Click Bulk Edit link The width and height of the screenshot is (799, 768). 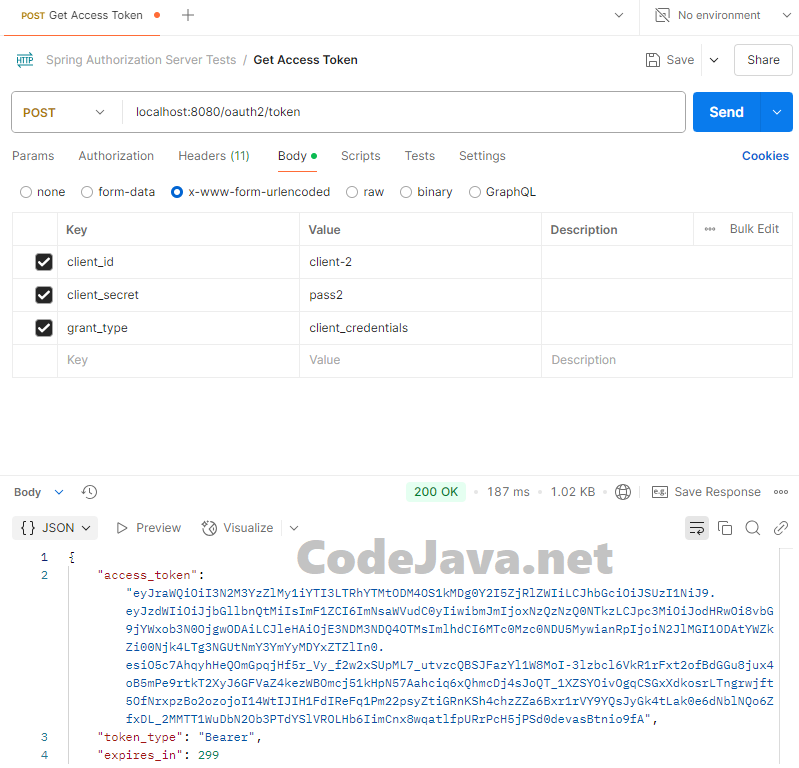pyautogui.click(x=754, y=229)
